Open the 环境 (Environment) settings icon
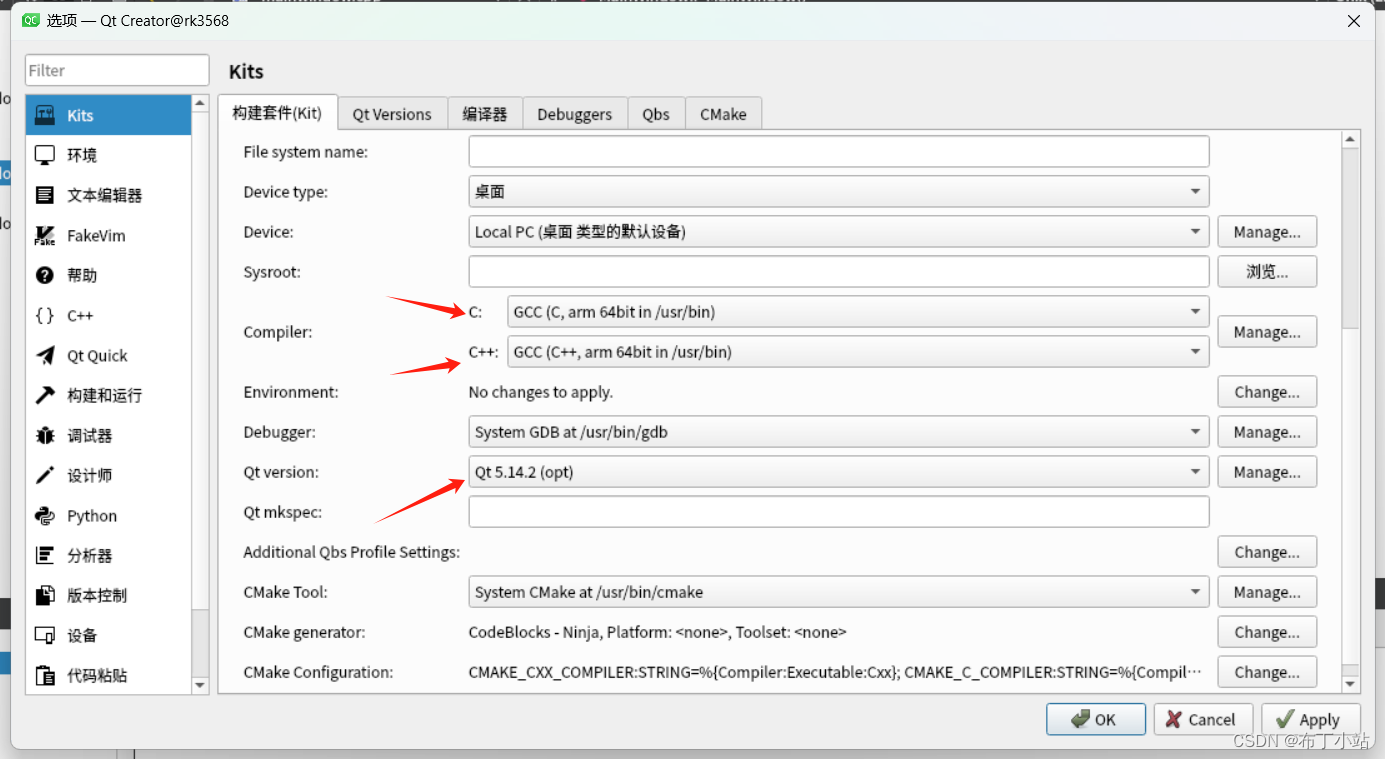 click(x=81, y=155)
